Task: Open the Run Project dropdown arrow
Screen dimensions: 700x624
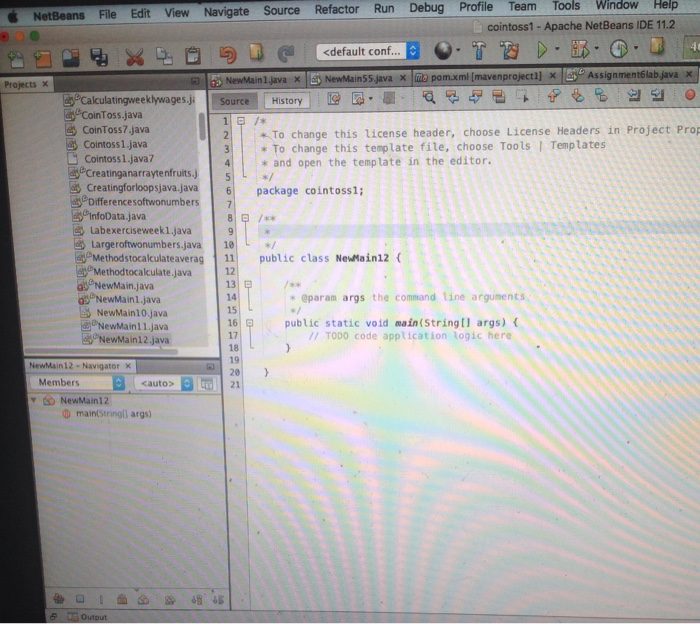Action: coord(557,48)
